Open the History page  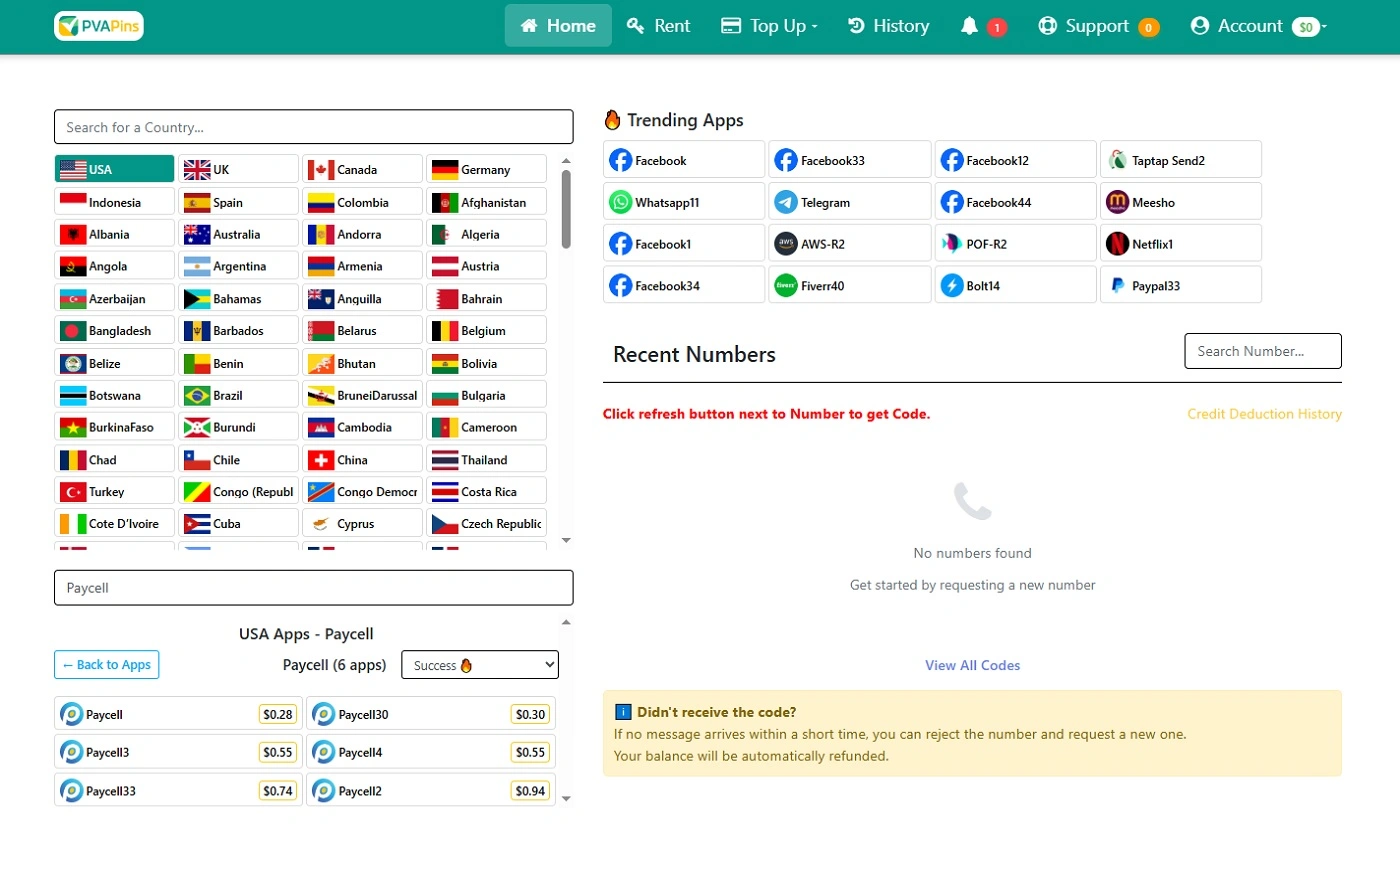pos(888,26)
